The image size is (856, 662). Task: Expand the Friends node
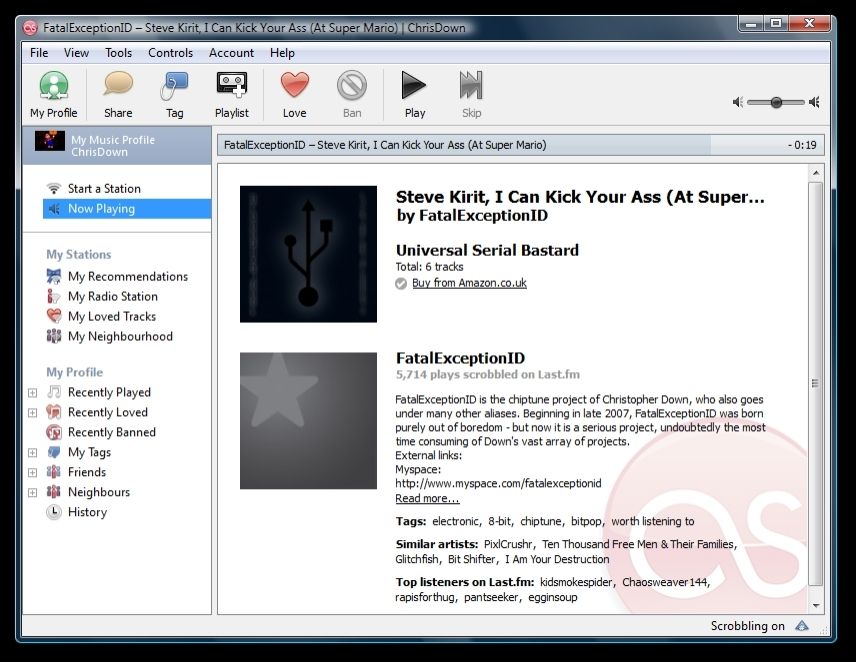33,473
